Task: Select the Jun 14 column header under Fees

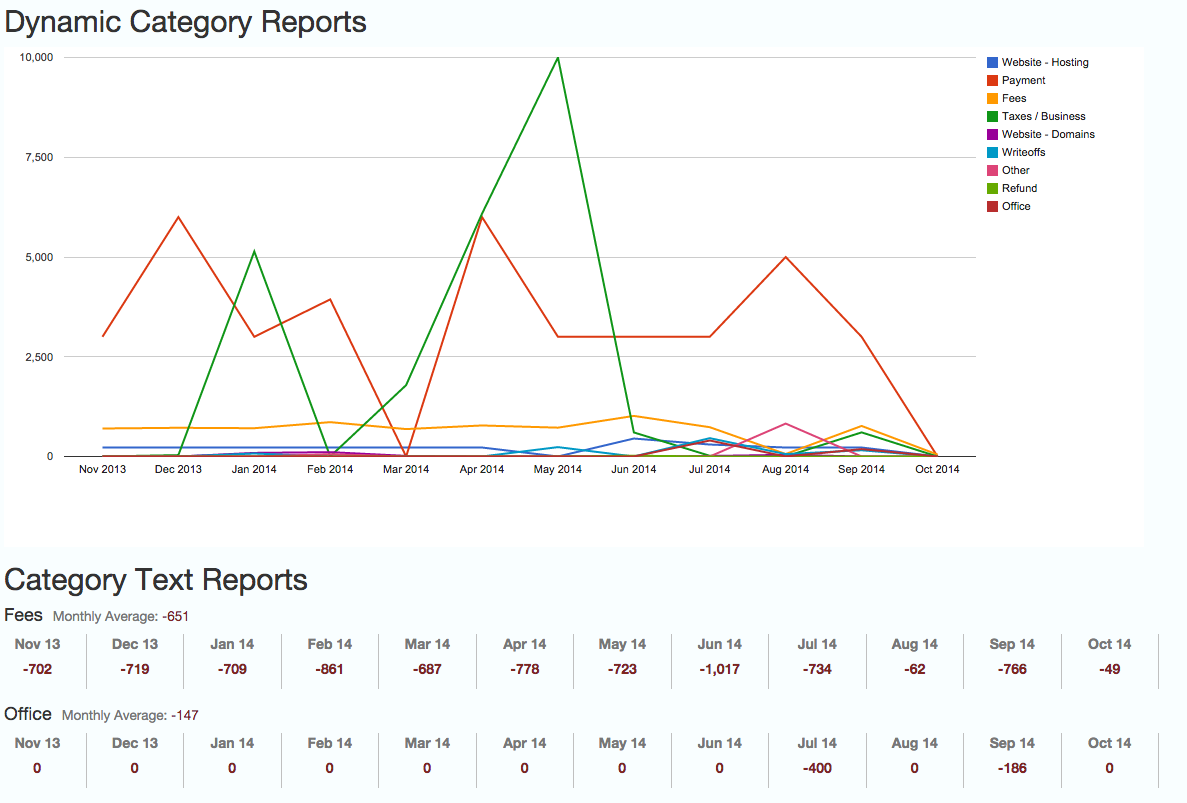Action: point(719,644)
